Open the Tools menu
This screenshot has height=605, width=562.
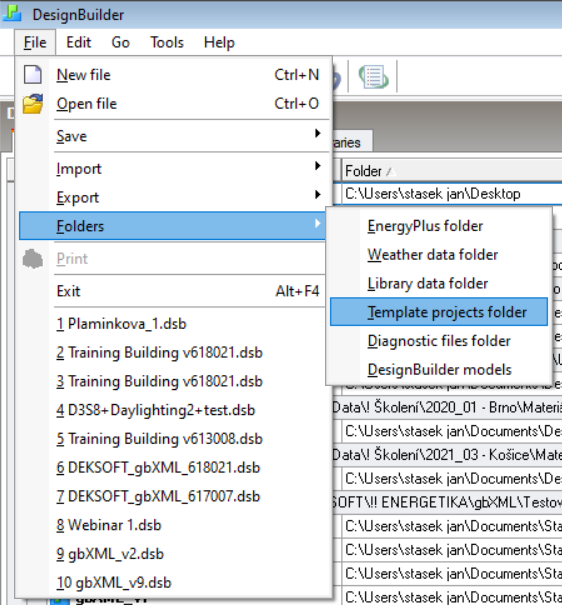(167, 42)
